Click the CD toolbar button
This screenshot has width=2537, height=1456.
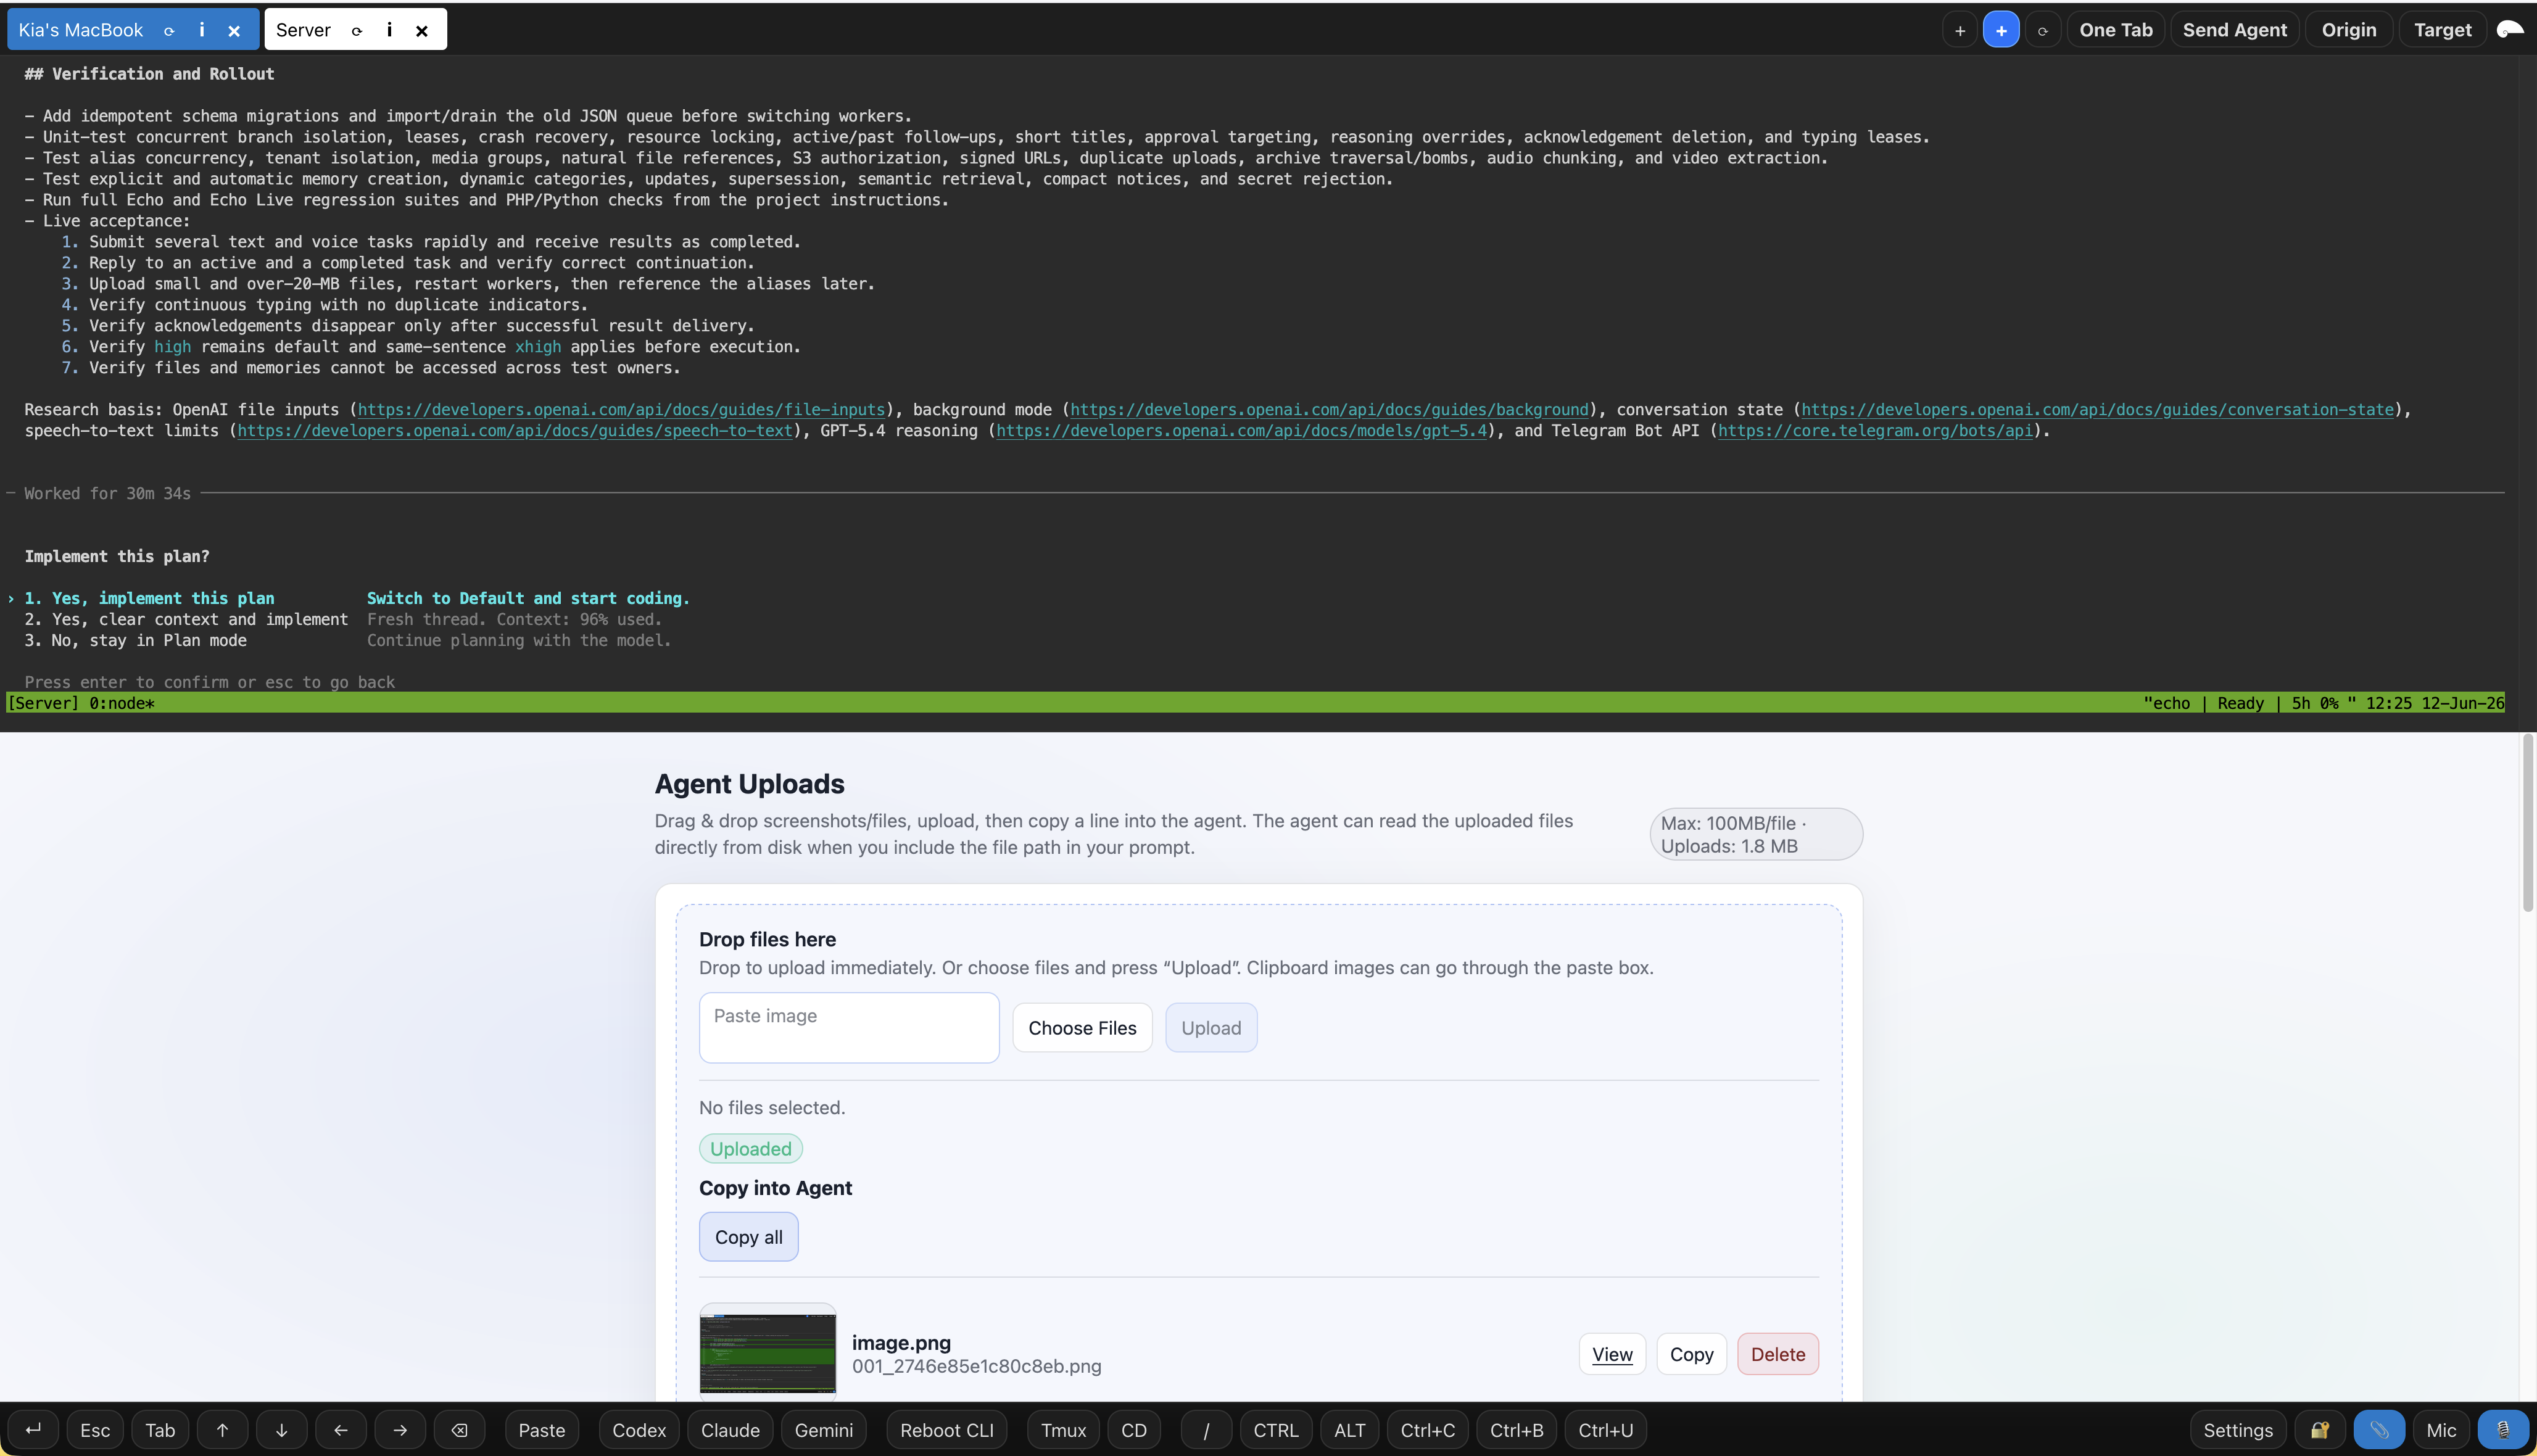point(1134,1430)
